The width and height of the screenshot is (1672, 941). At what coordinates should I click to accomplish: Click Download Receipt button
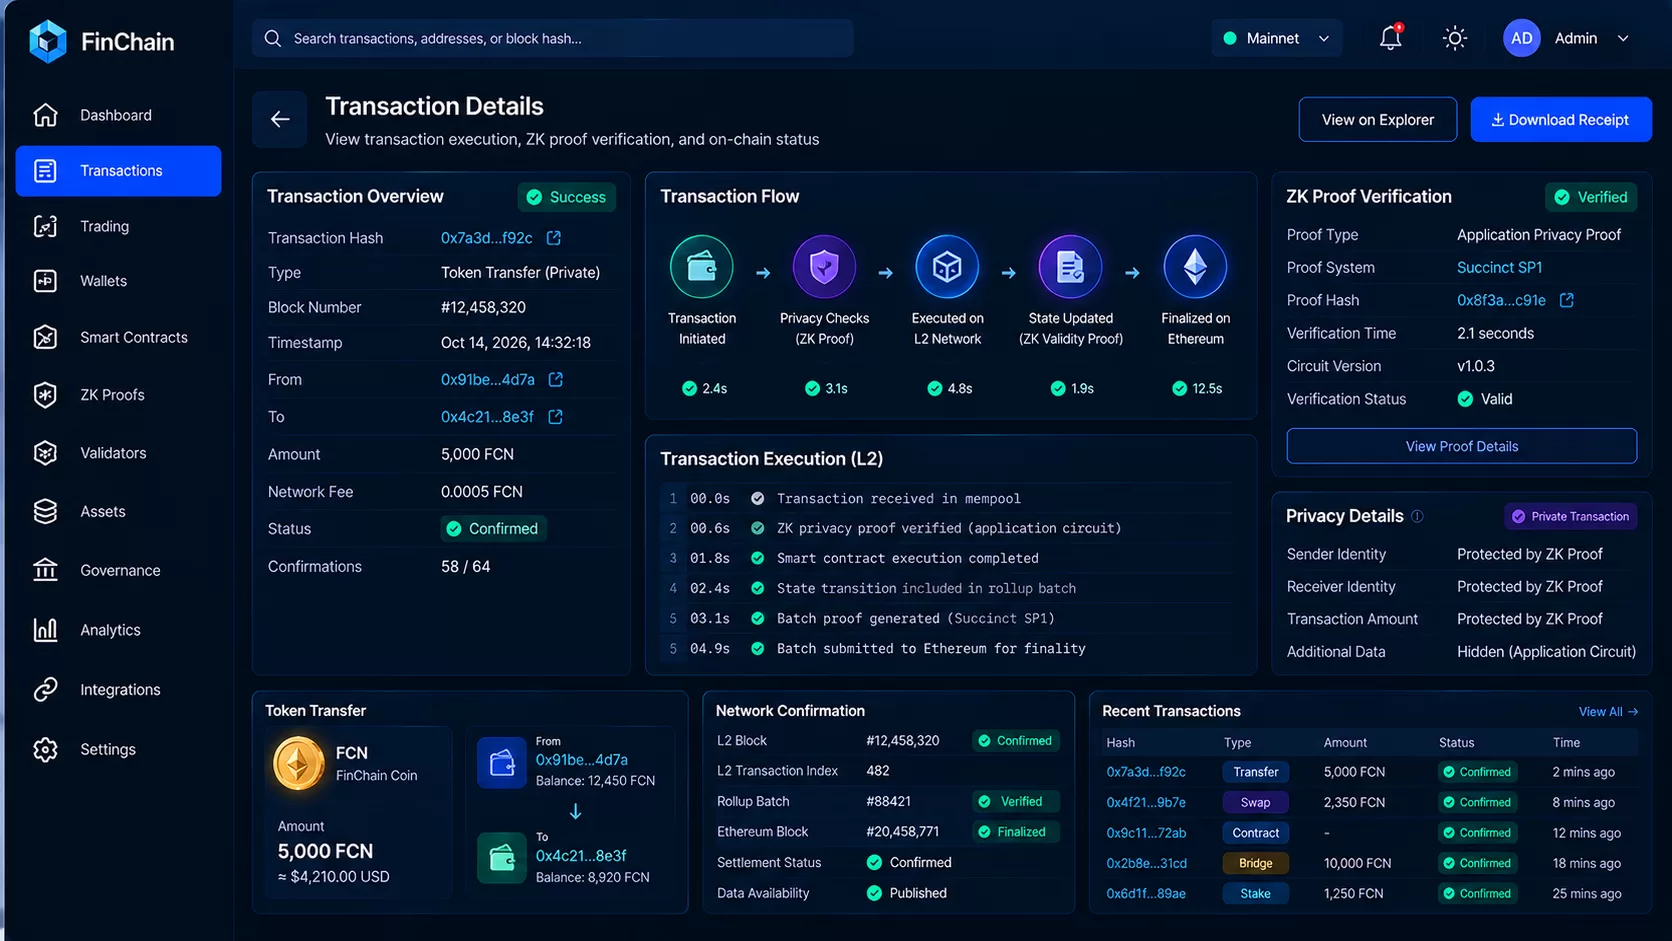(x=1560, y=119)
